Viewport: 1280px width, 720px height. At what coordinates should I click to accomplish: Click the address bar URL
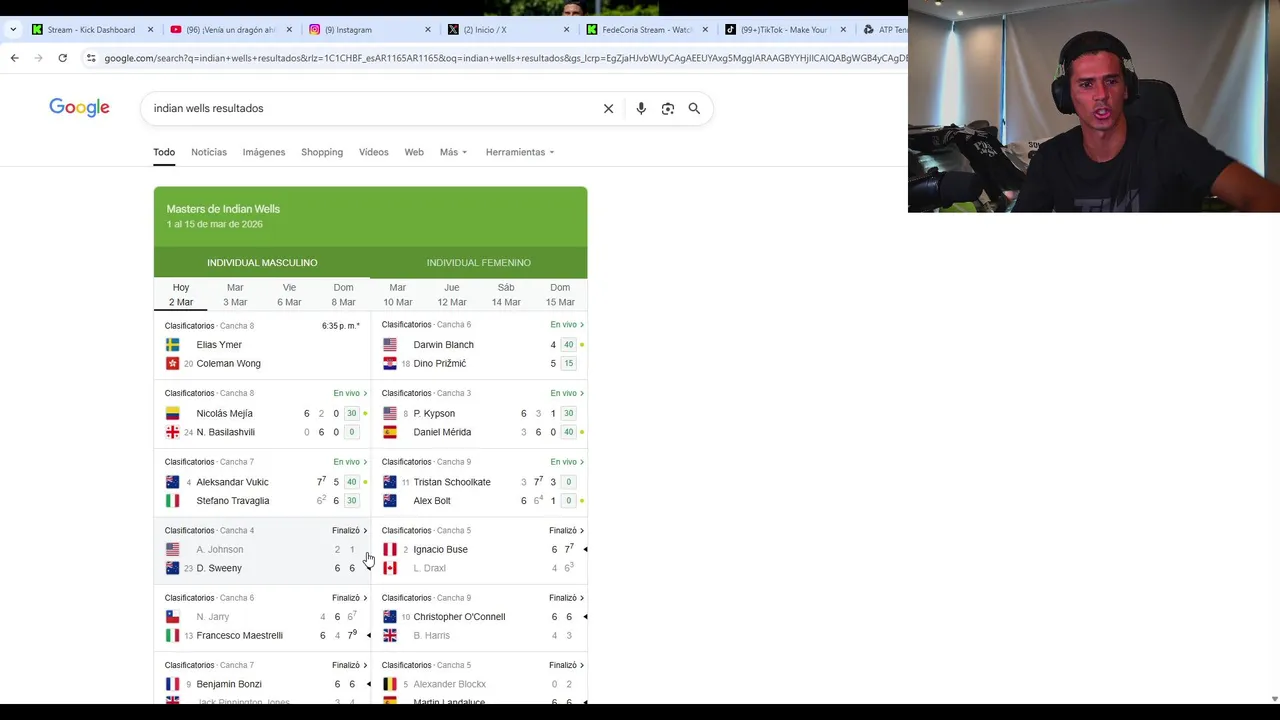(x=505, y=58)
